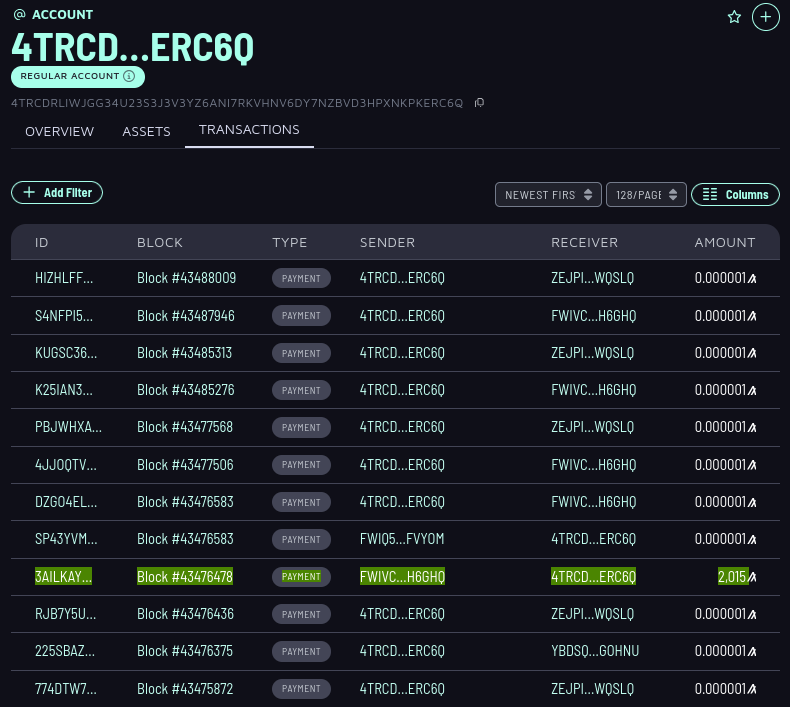The height and width of the screenshot is (707, 790).
Task: Open transaction KUGSC36...
Action: (66, 353)
